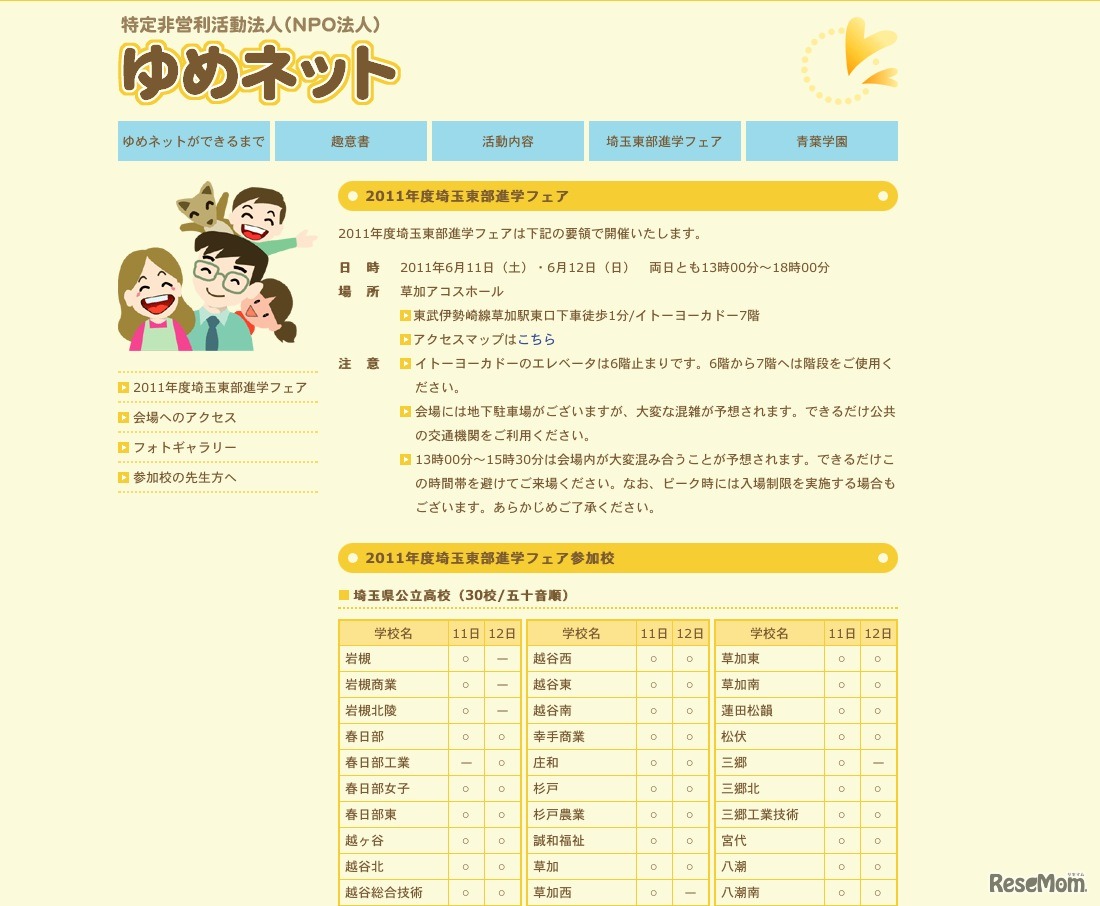Open the 青葉学園 section
Screen dimensions: 1100x906
[x=822, y=140]
